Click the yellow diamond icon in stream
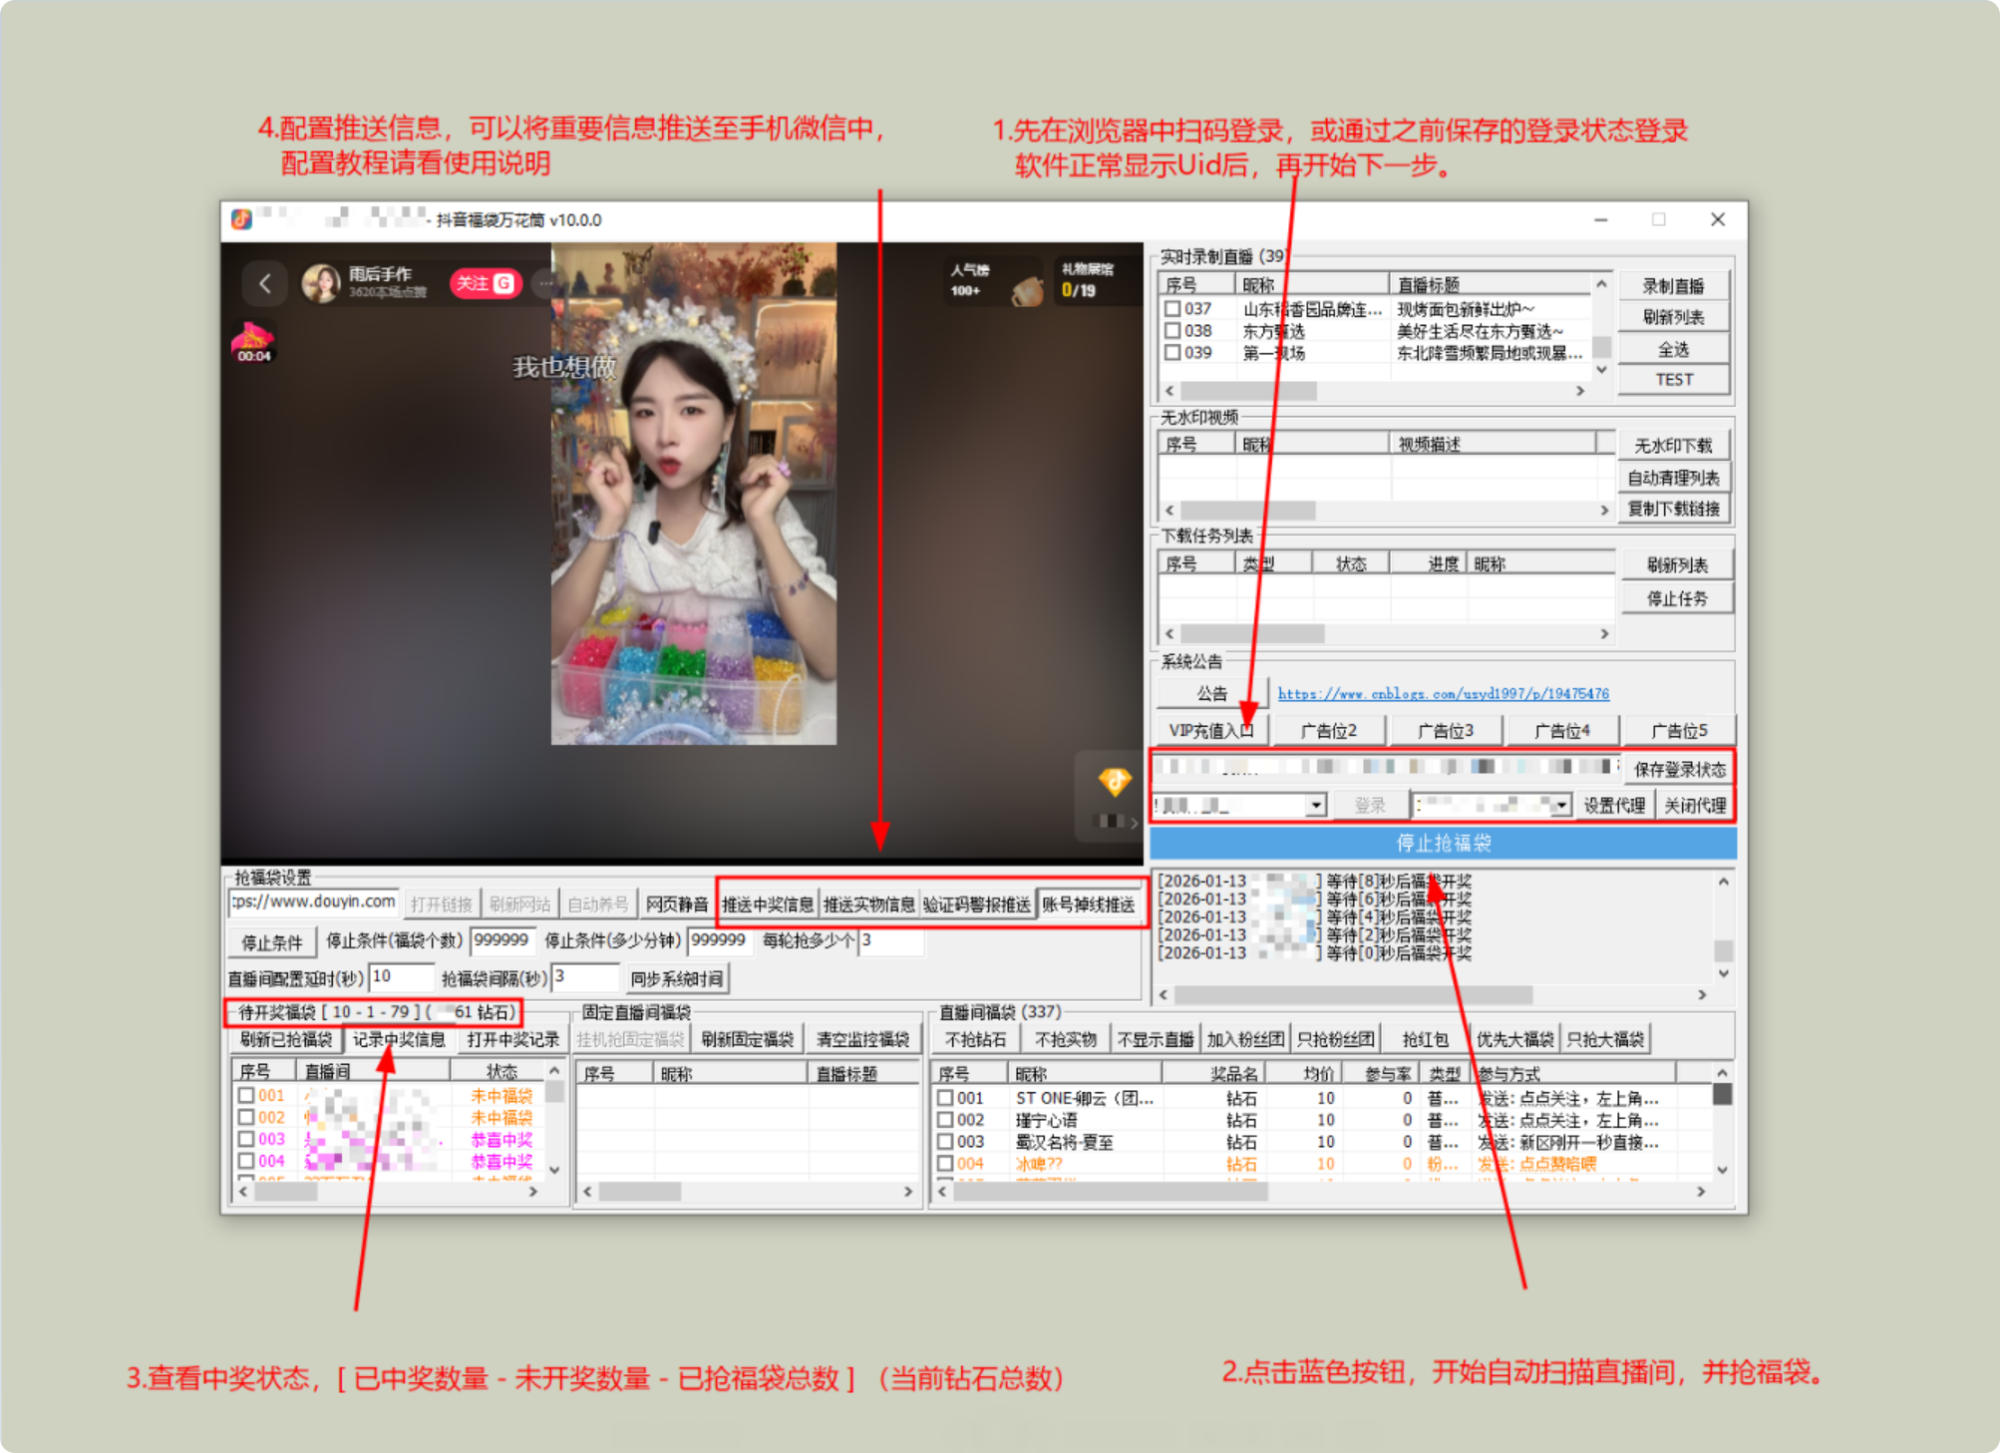Viewport: 2000px width, 1453px height. point(1114,781)
